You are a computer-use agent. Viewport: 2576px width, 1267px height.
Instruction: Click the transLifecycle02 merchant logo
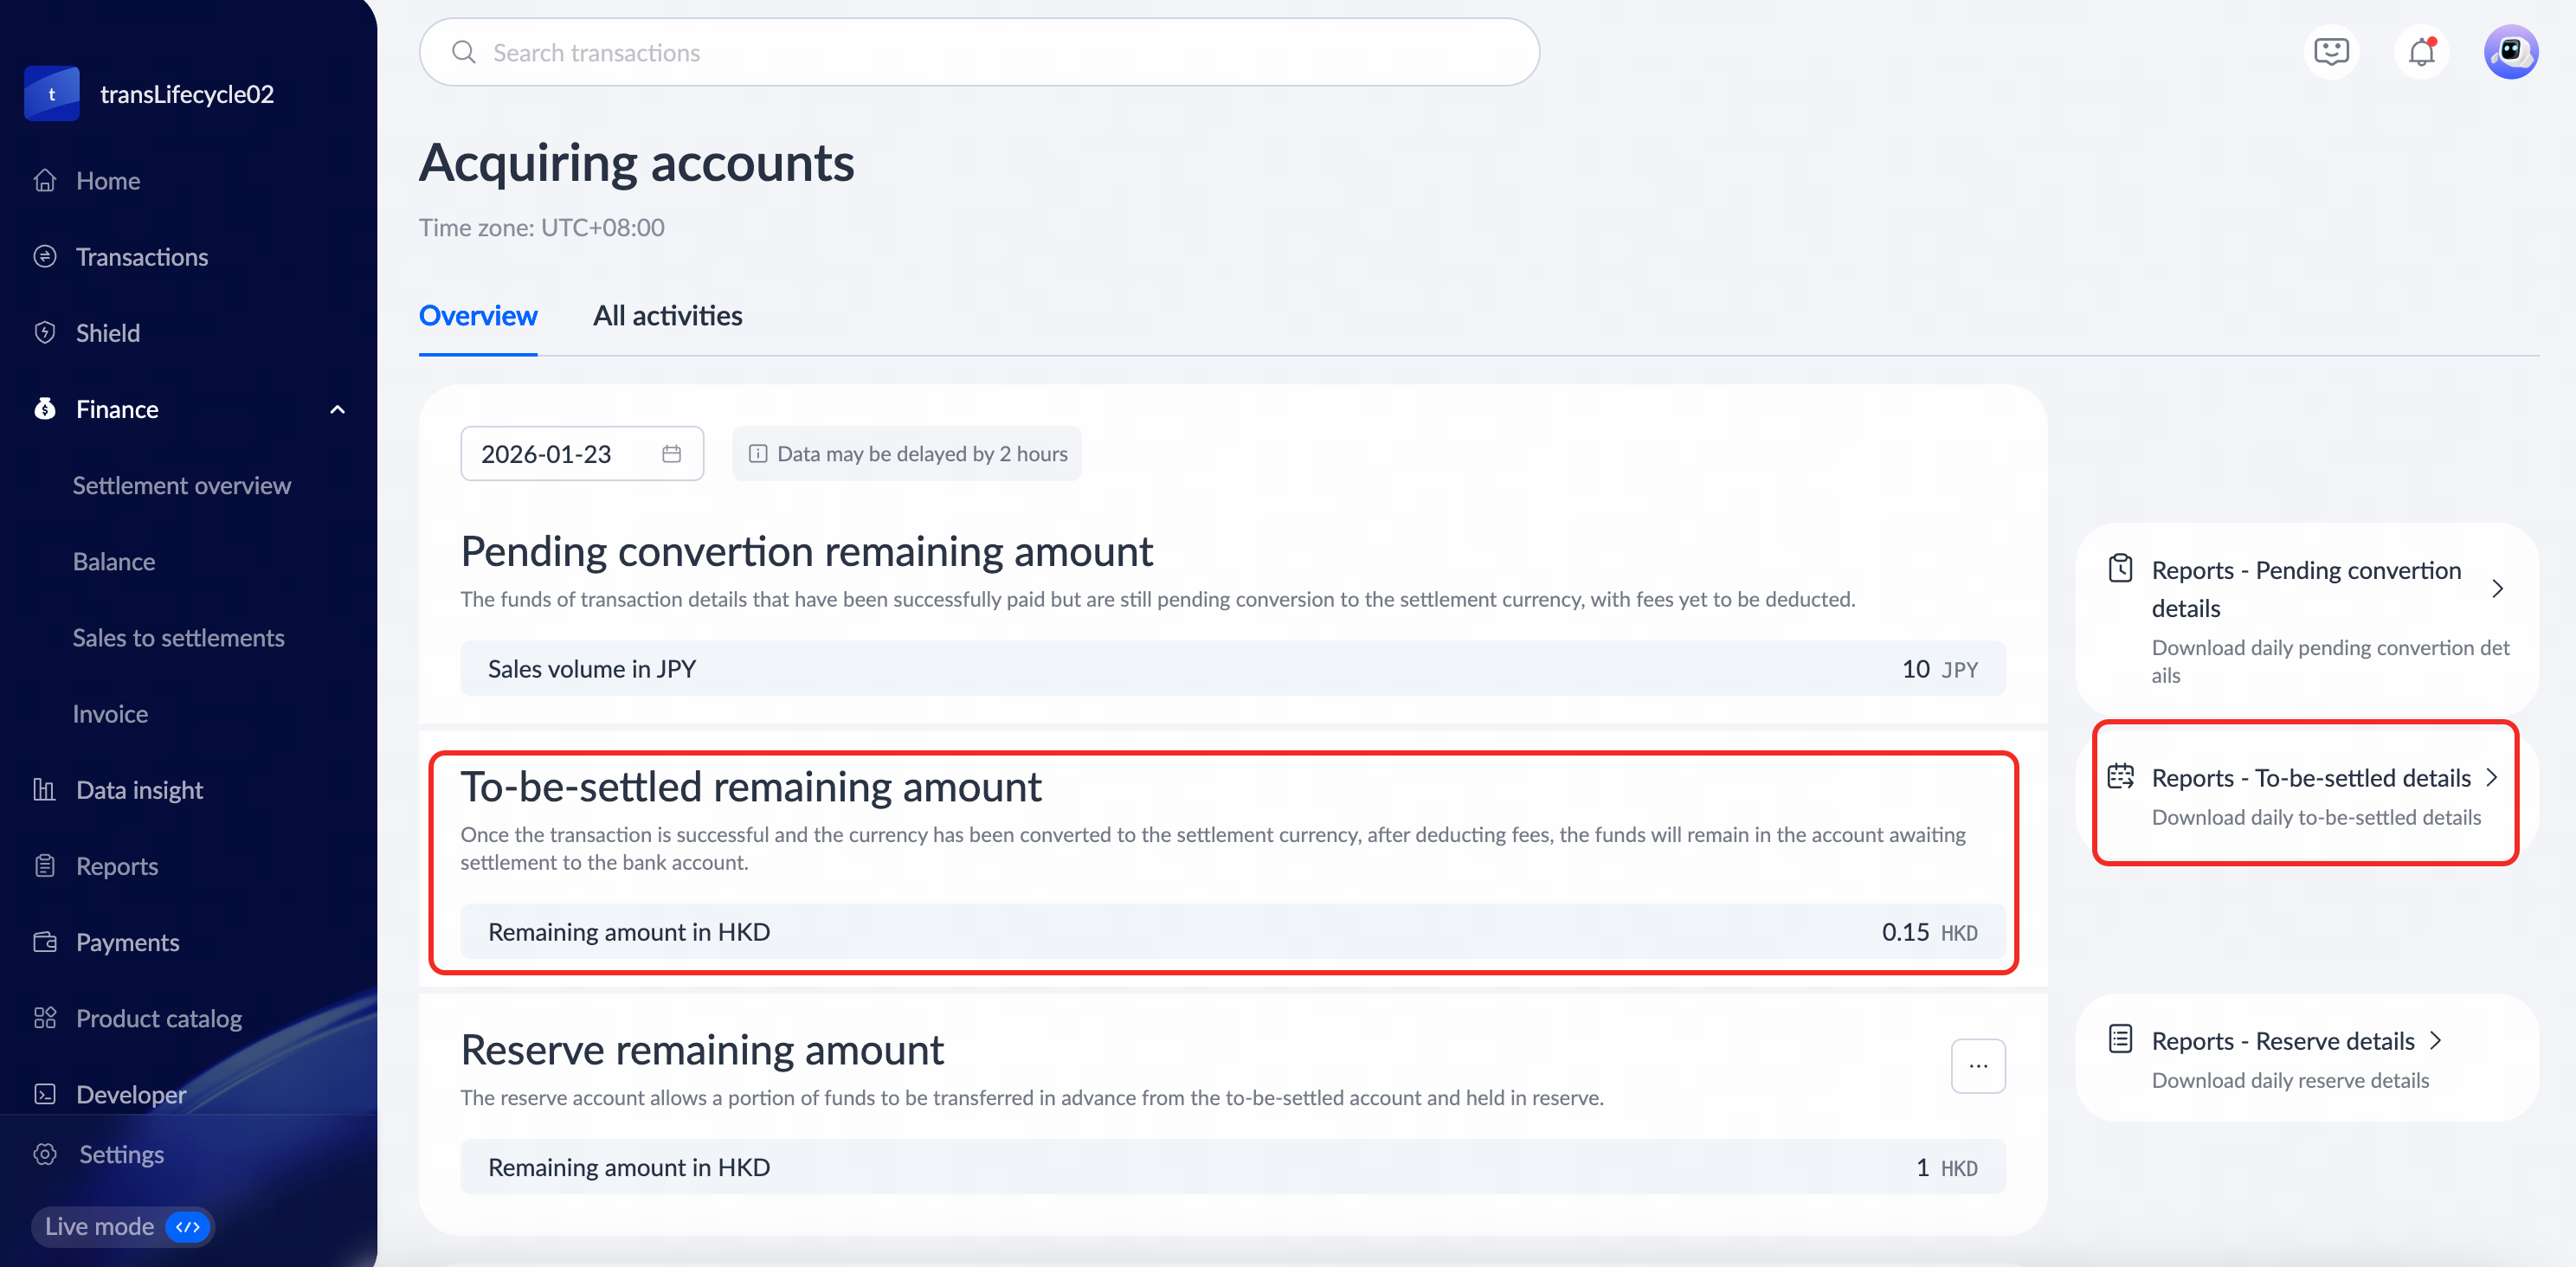coord(52,94)
